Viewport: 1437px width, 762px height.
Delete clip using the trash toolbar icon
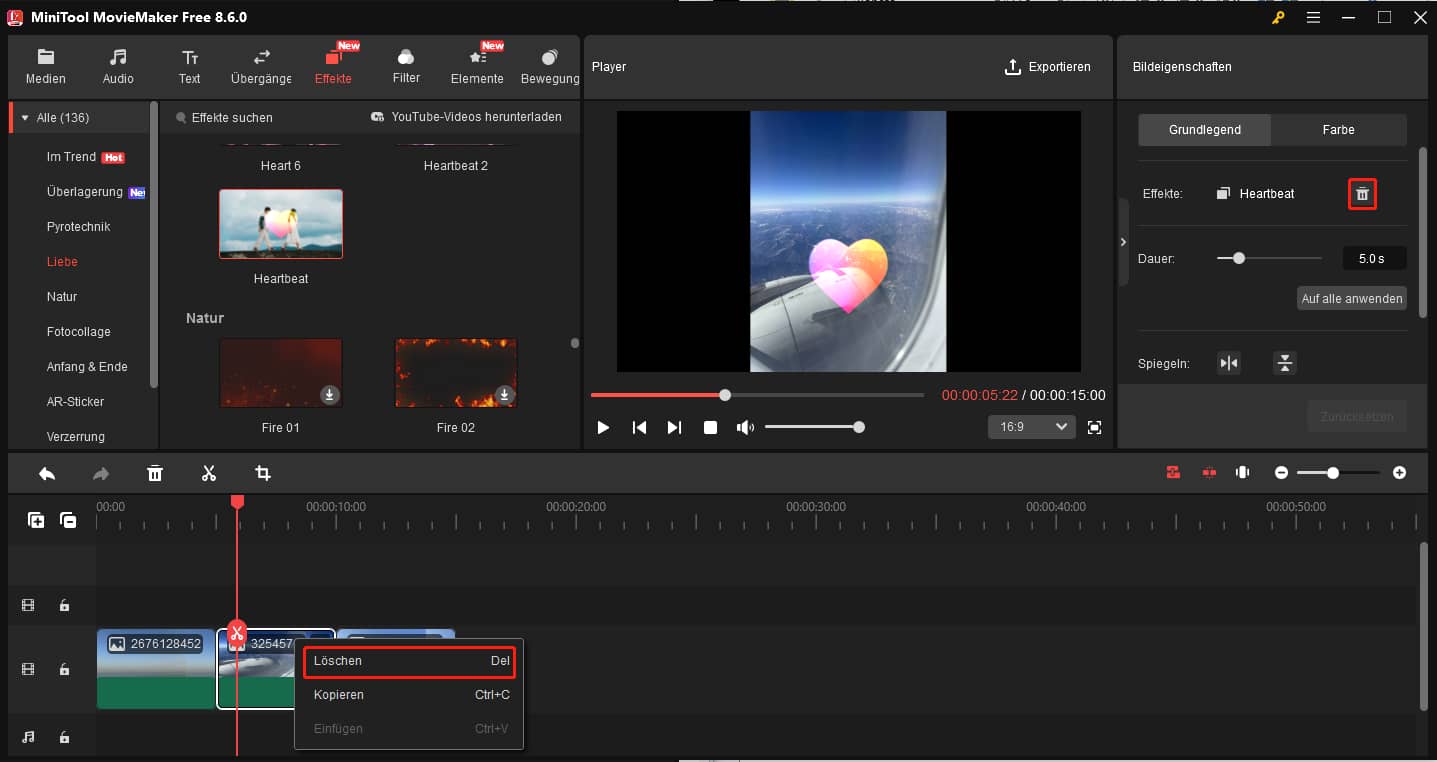155,472
